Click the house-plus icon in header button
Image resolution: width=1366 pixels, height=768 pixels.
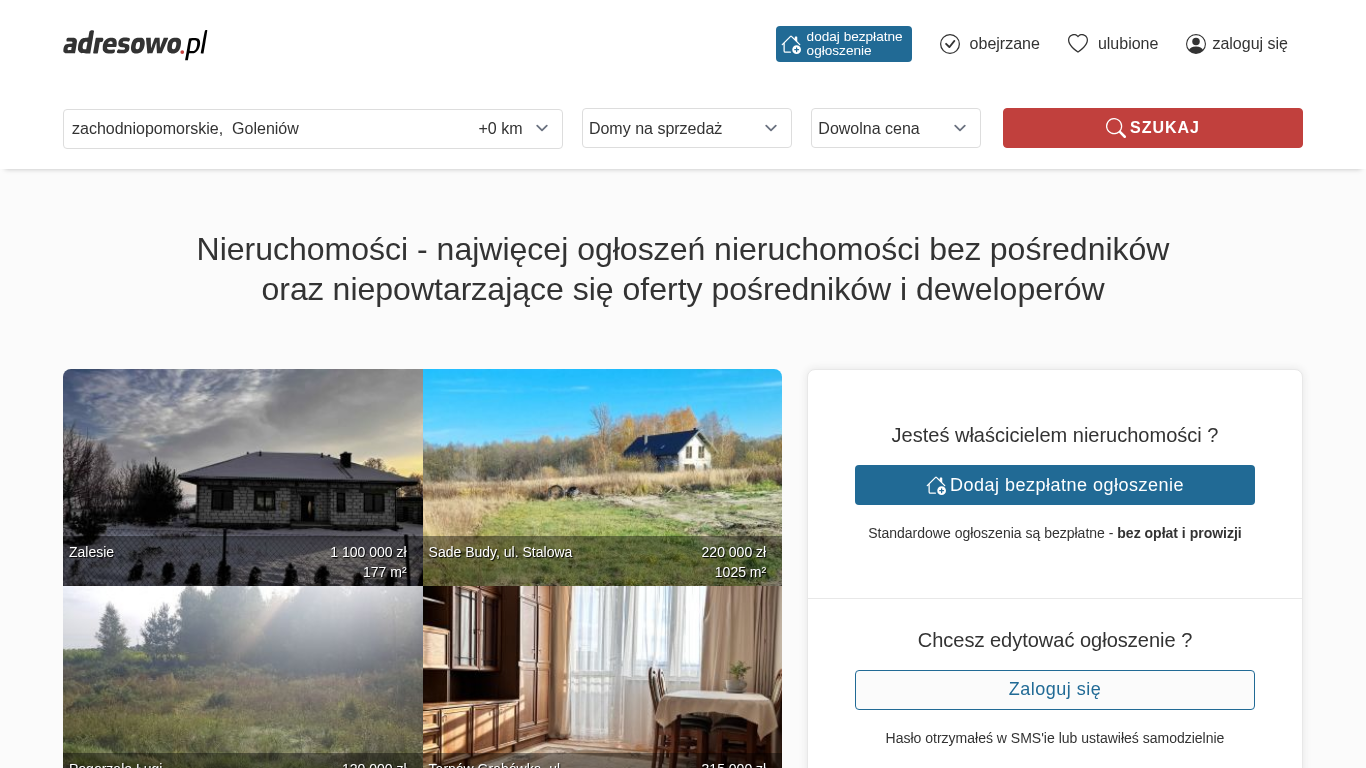coord(791,44)
